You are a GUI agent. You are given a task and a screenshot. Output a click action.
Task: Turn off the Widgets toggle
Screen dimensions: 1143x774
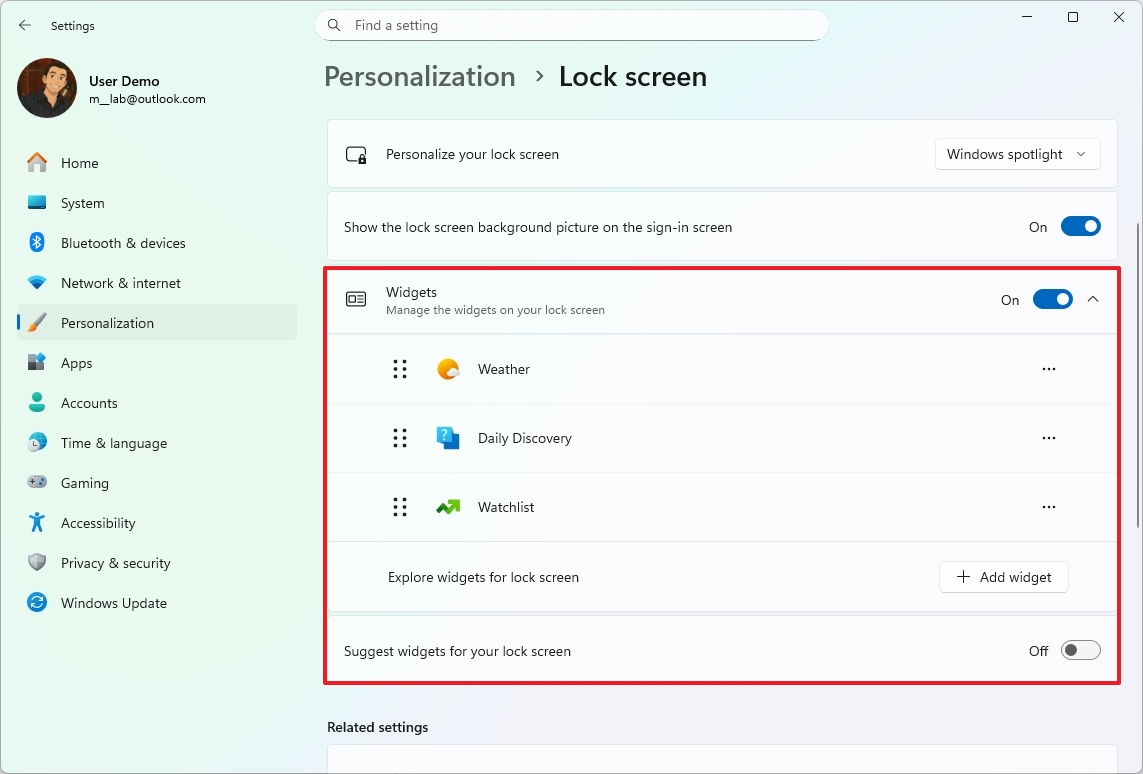click(x=1052, y=299)
